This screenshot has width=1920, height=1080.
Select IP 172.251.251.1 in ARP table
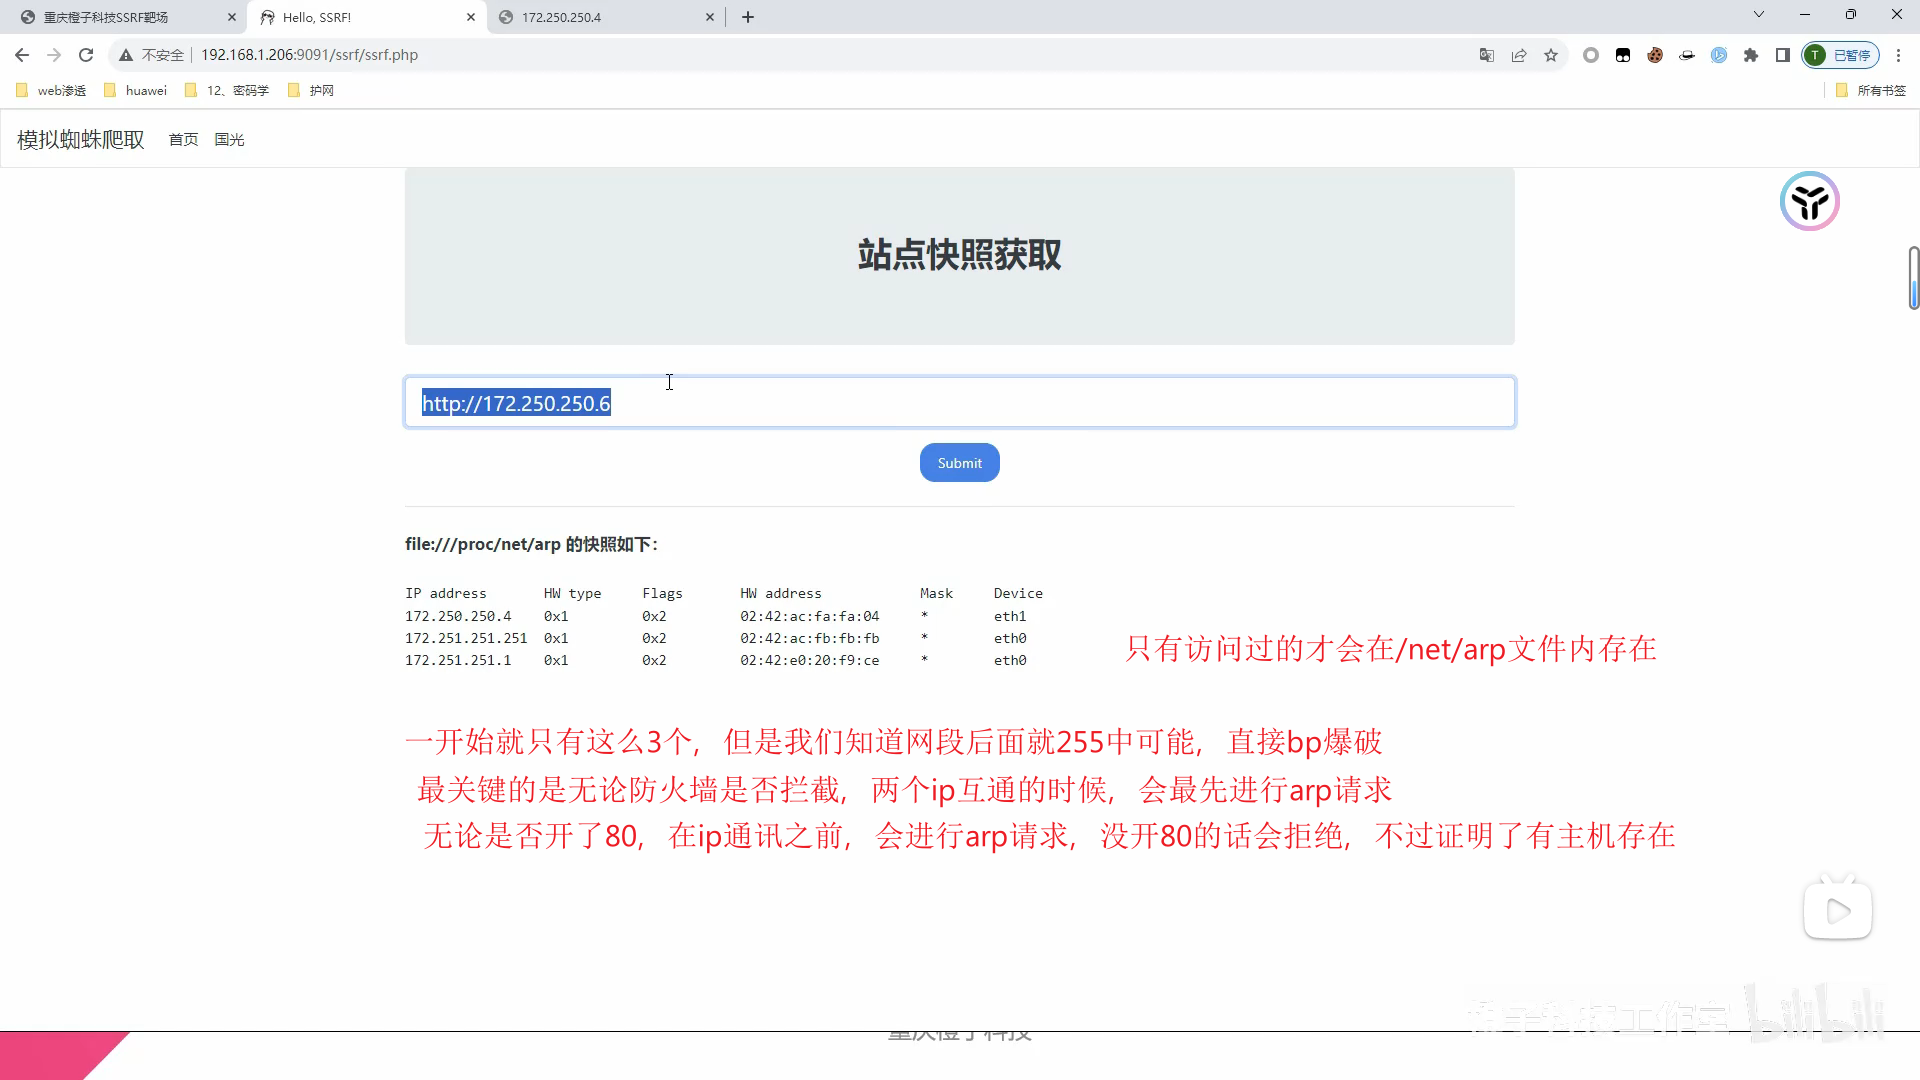(458, 660)
